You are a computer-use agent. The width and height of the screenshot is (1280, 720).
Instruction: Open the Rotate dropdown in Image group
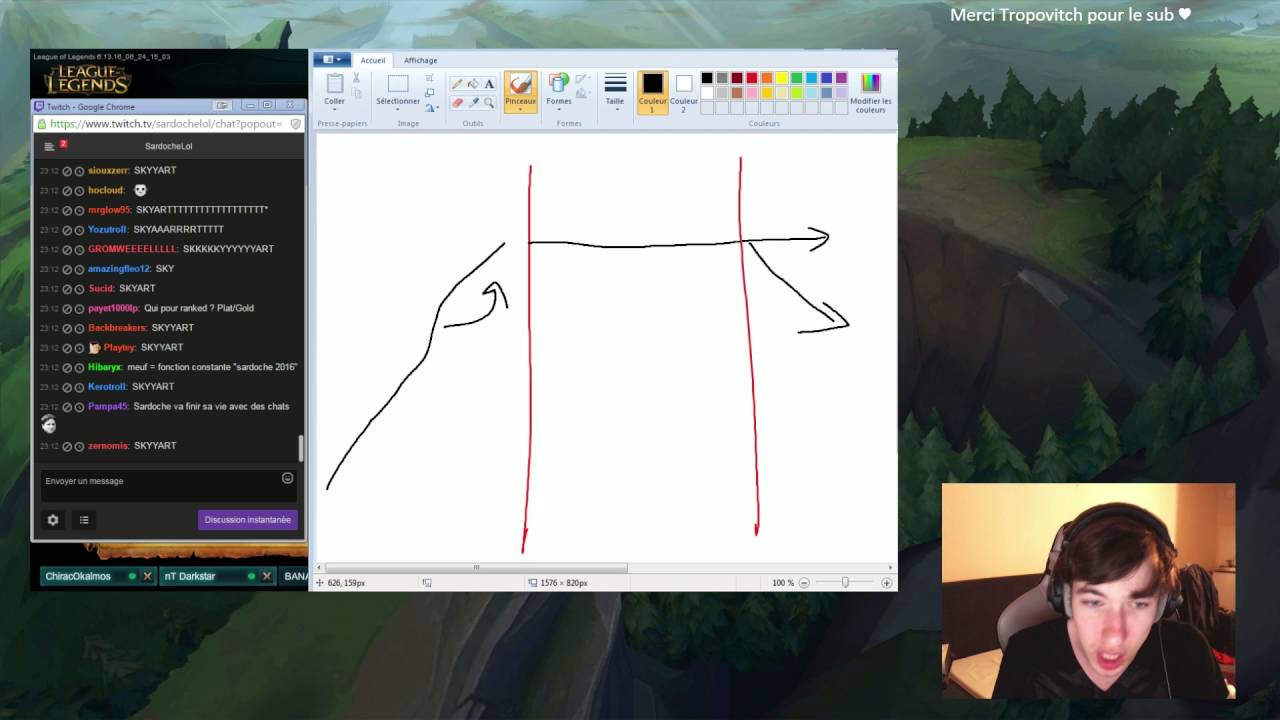pyautogui.click(x=431, y=107)
